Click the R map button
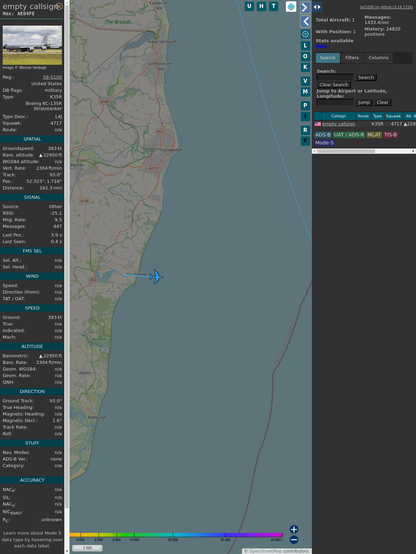Screen dimensions: 416x554 click(x=305, y=130)
